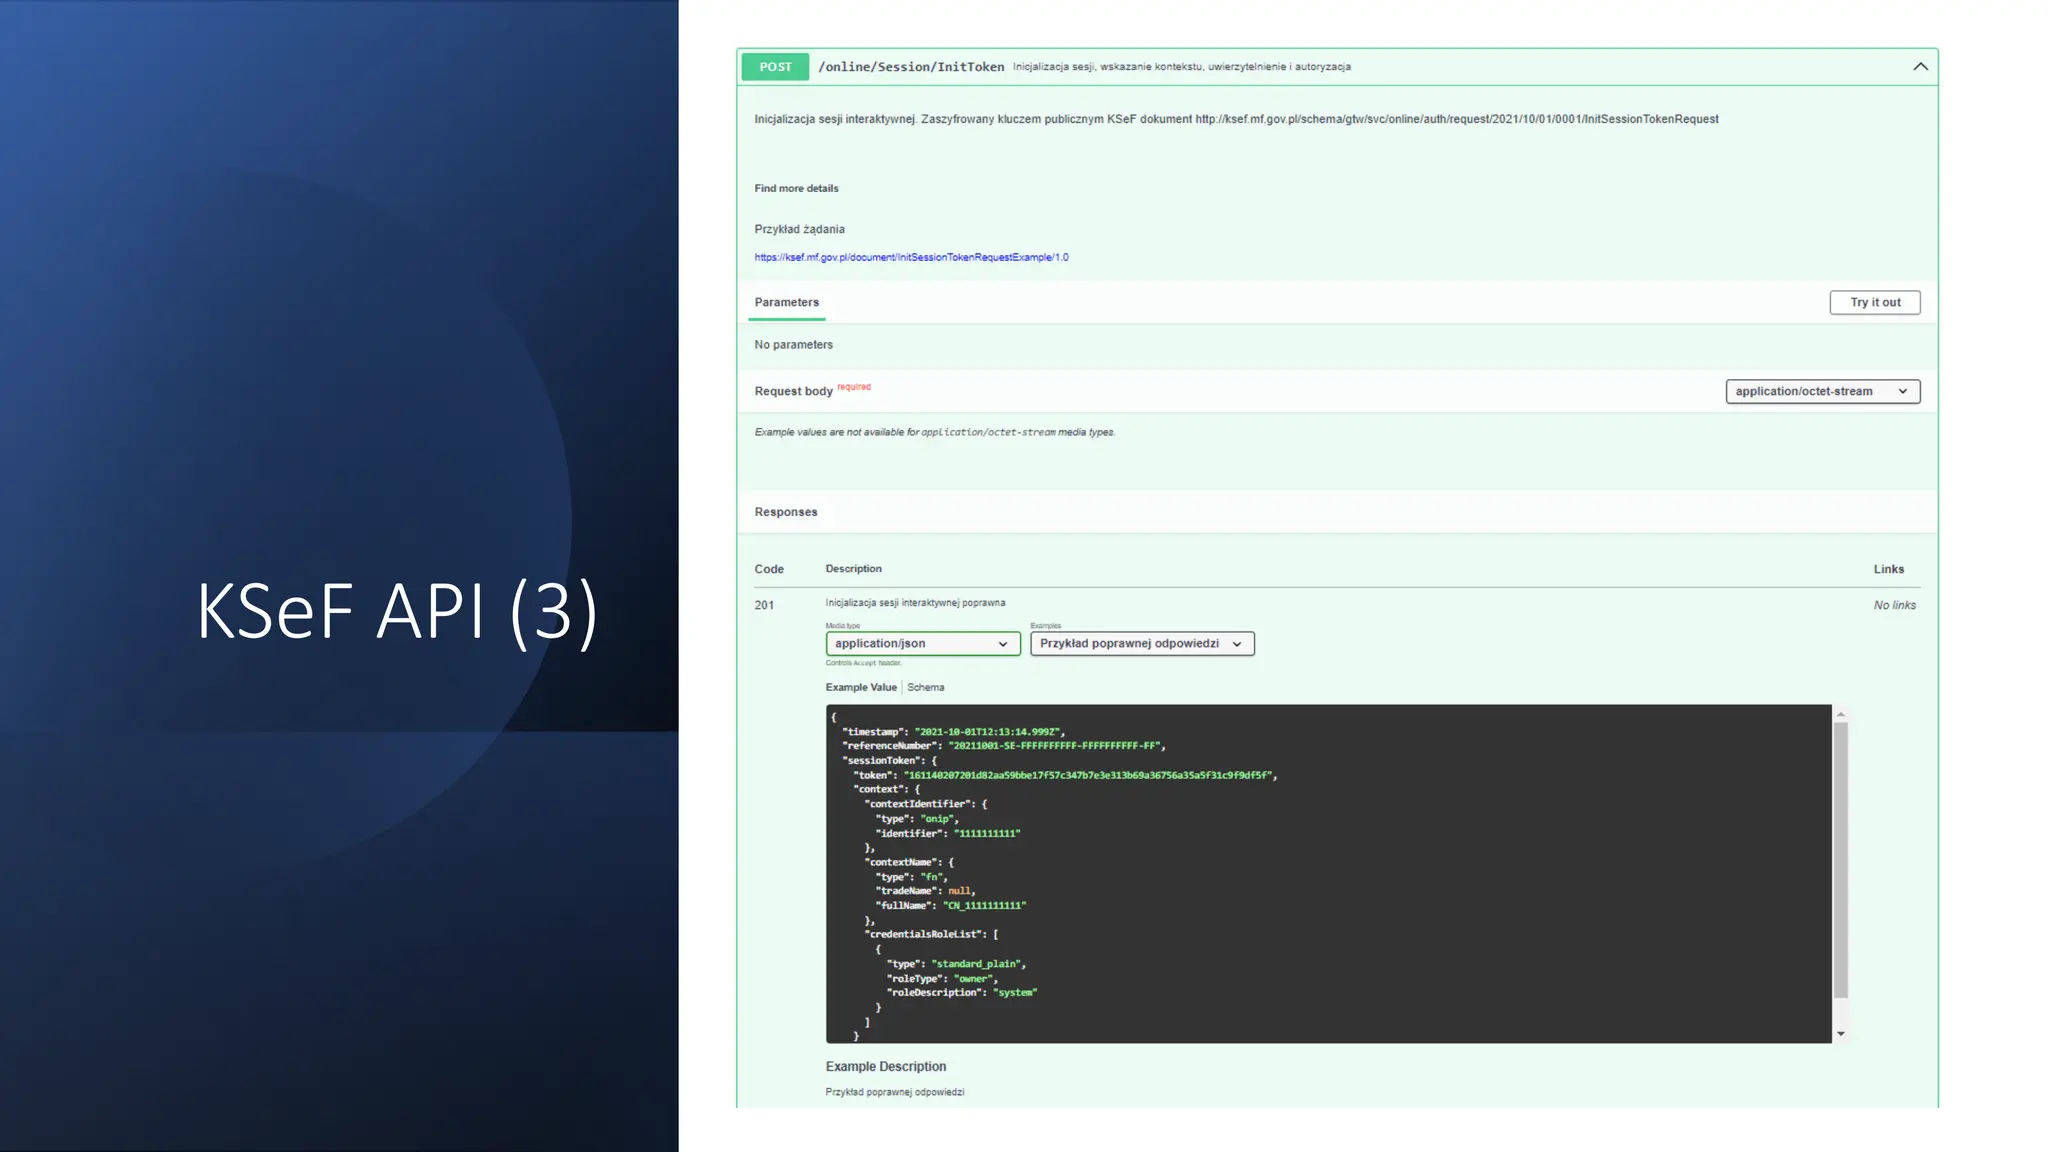
Task: Click the Request body label
Action: coord(793,391)
